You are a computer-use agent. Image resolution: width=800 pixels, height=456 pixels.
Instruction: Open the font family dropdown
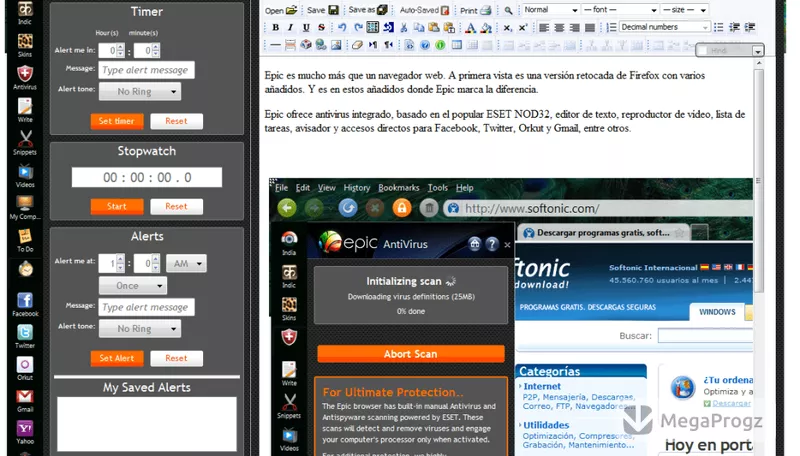point(620,10)
